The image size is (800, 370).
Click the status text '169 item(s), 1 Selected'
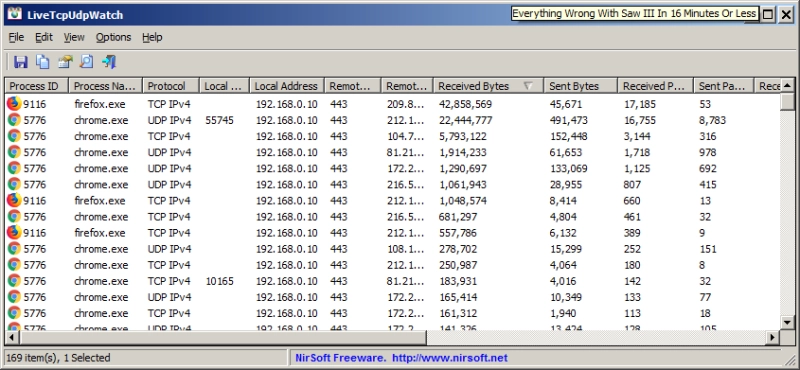point(58,358)
